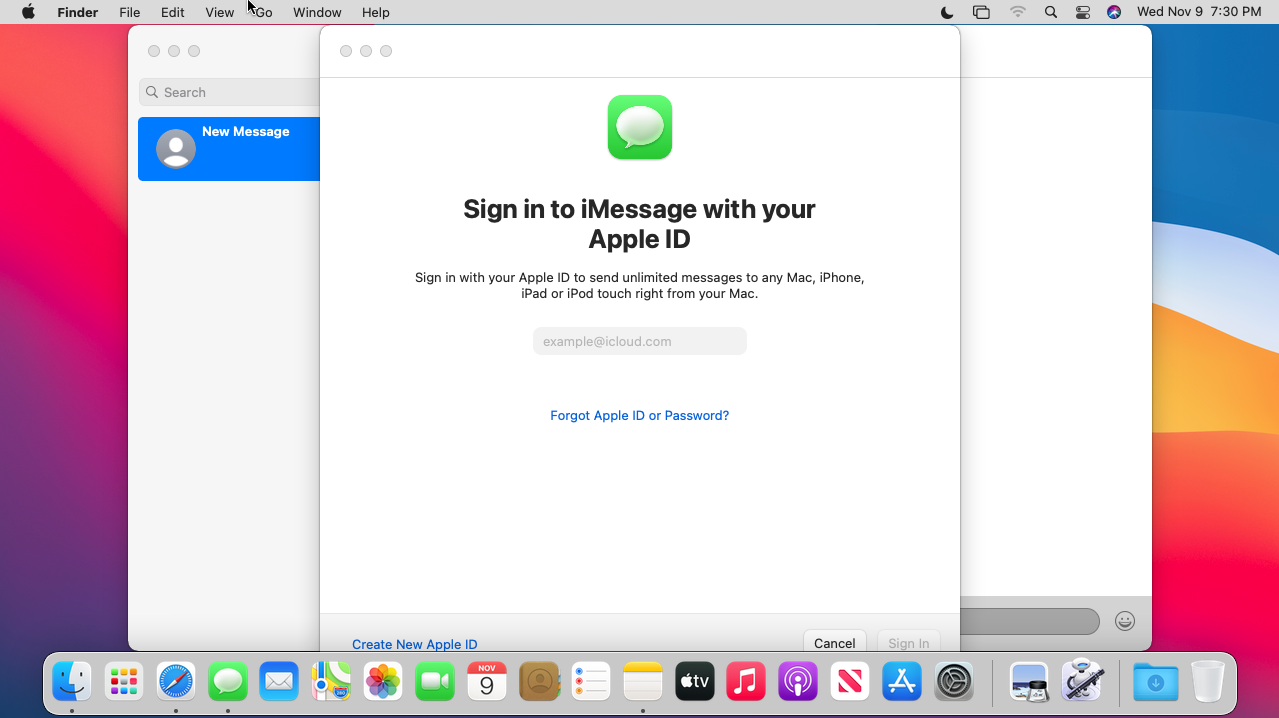Open Preview from the Dock

pyautogui.click(x=1029, y=682)
